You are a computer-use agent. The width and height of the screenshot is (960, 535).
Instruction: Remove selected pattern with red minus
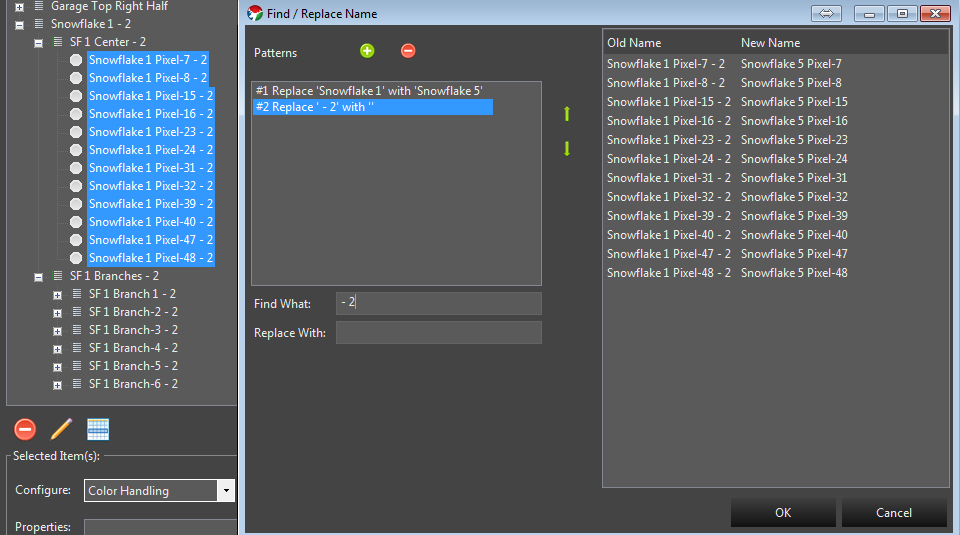[408, 51]
